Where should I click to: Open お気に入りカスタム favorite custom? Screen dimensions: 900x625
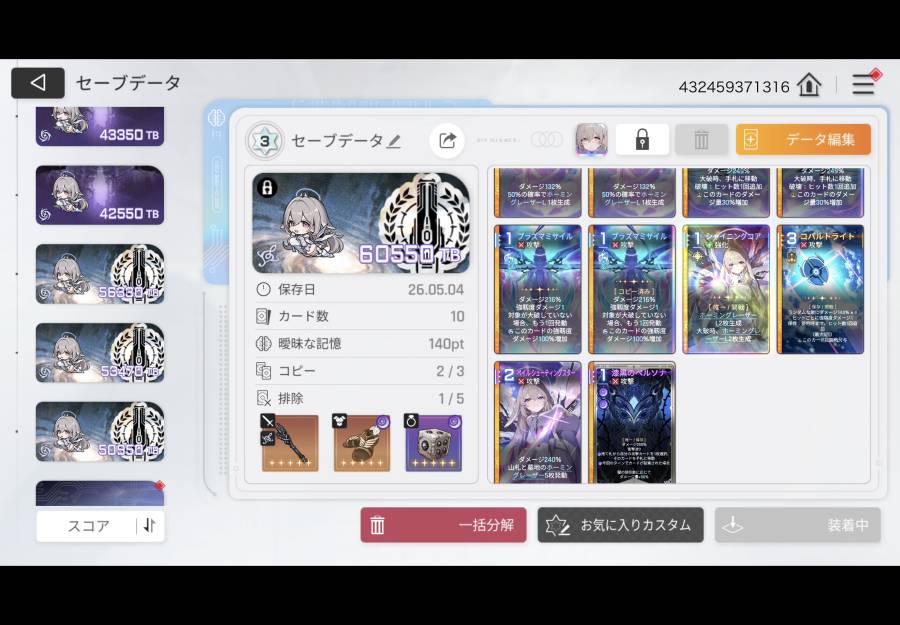620,525
